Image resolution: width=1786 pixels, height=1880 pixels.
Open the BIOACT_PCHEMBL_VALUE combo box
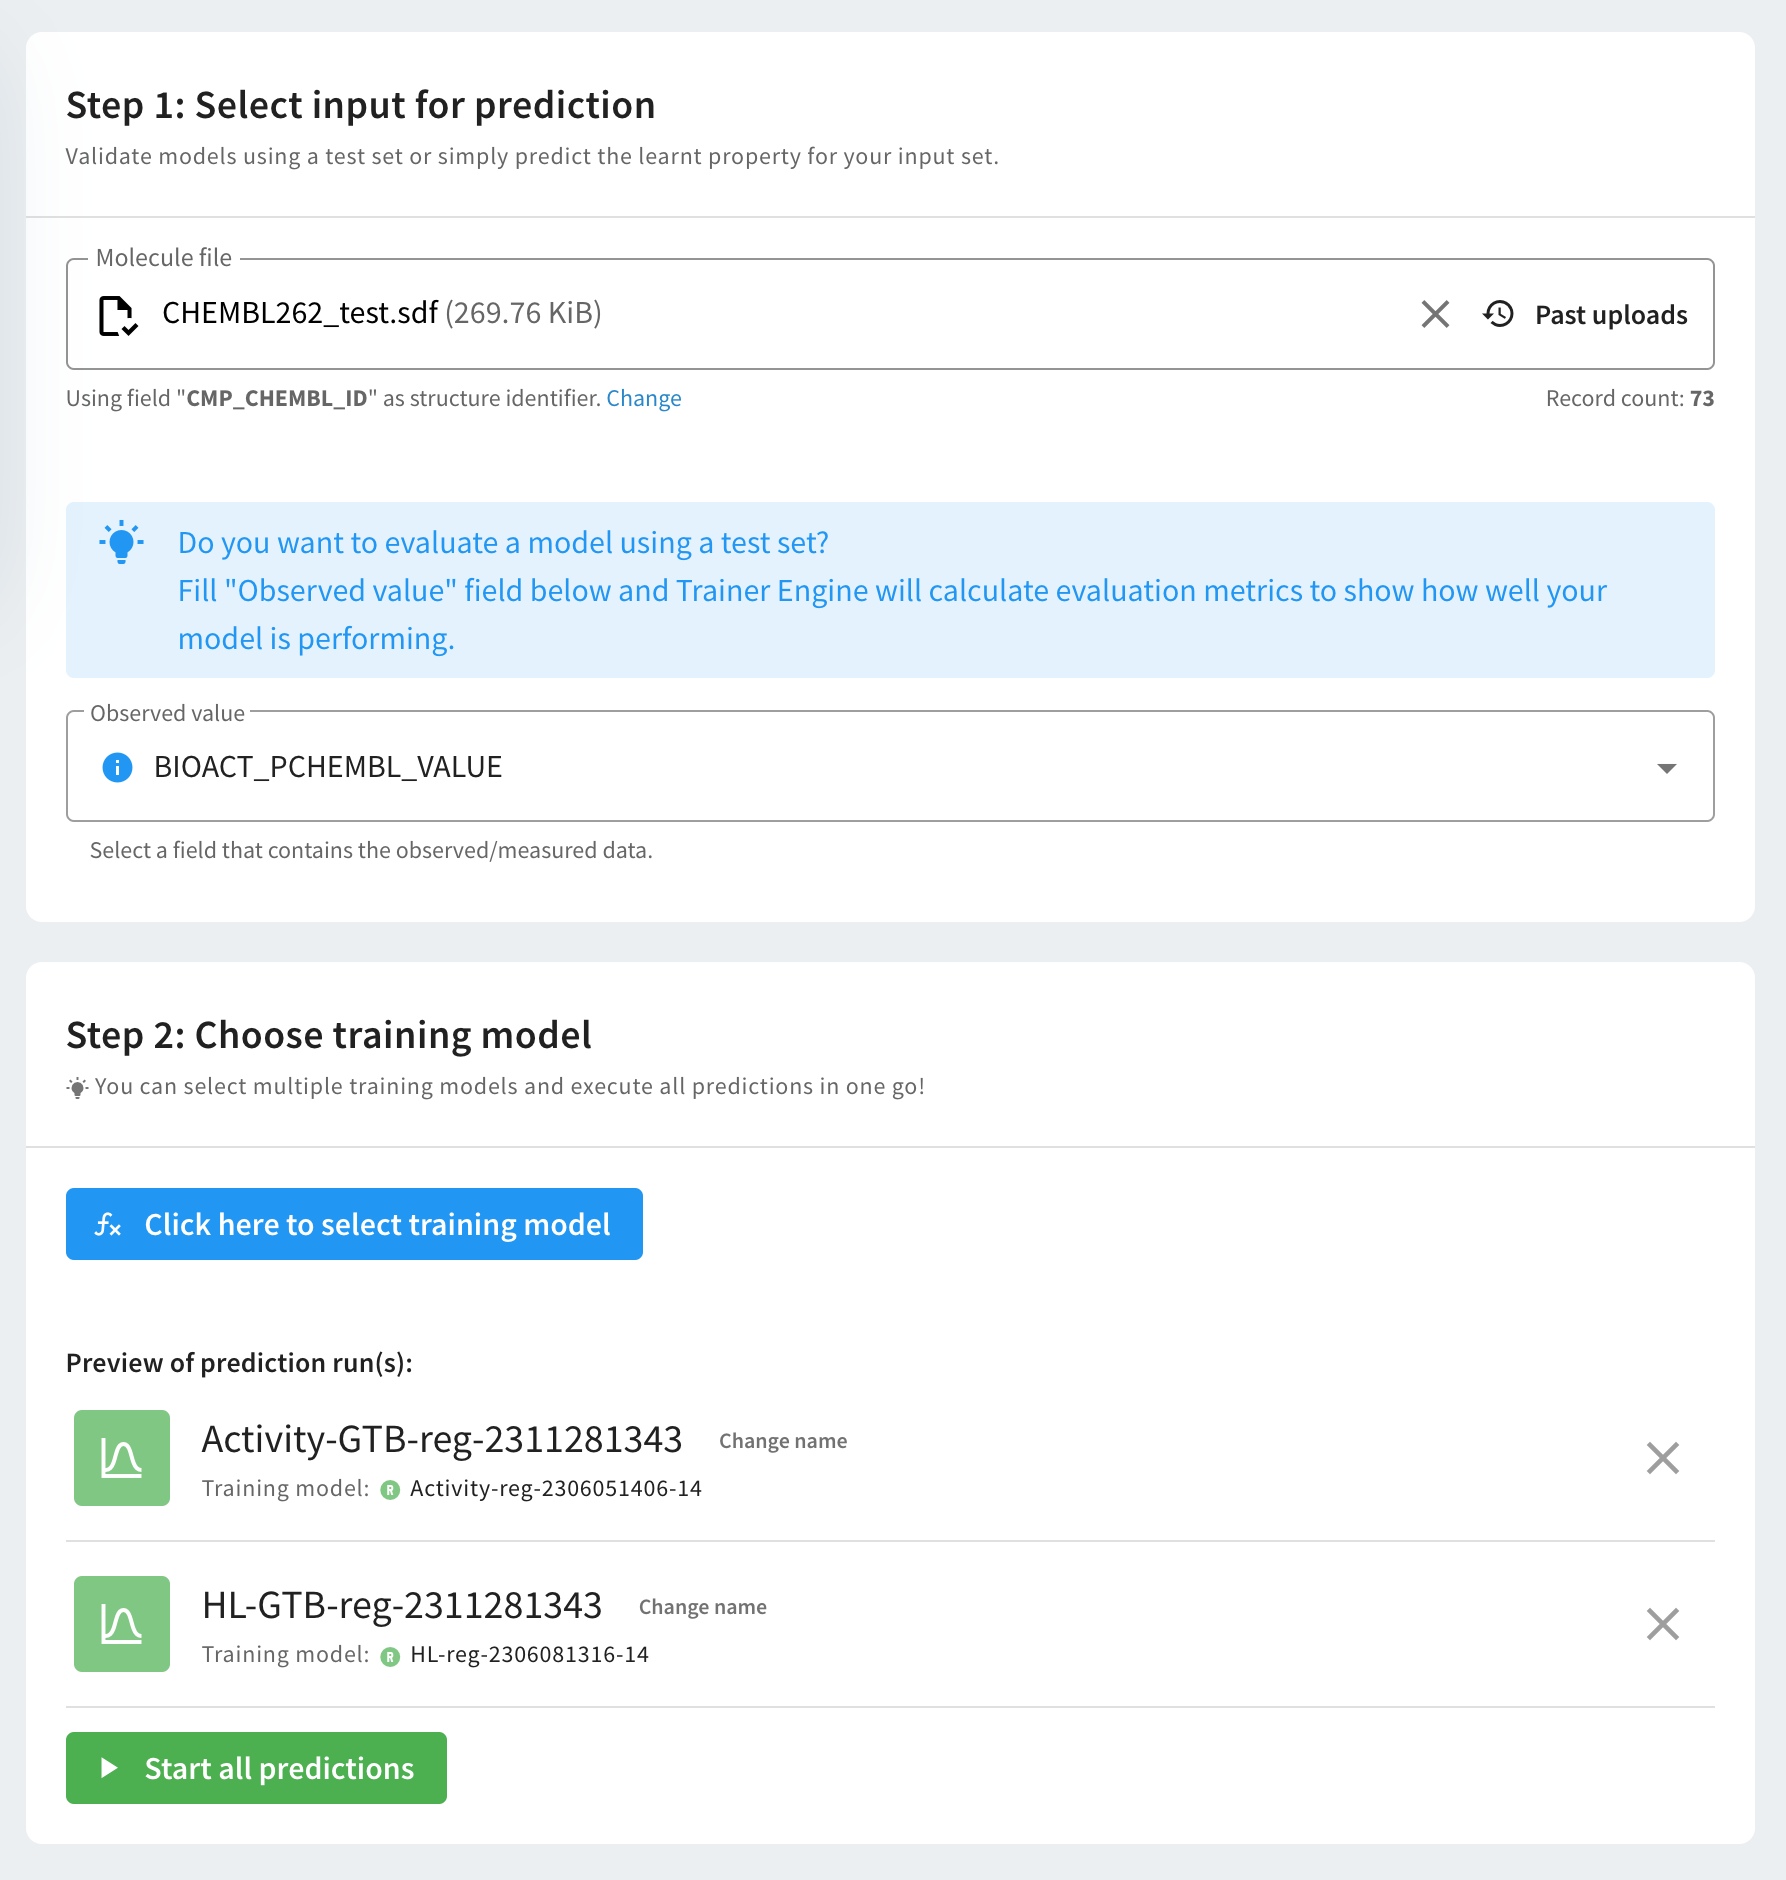point(880,767)
